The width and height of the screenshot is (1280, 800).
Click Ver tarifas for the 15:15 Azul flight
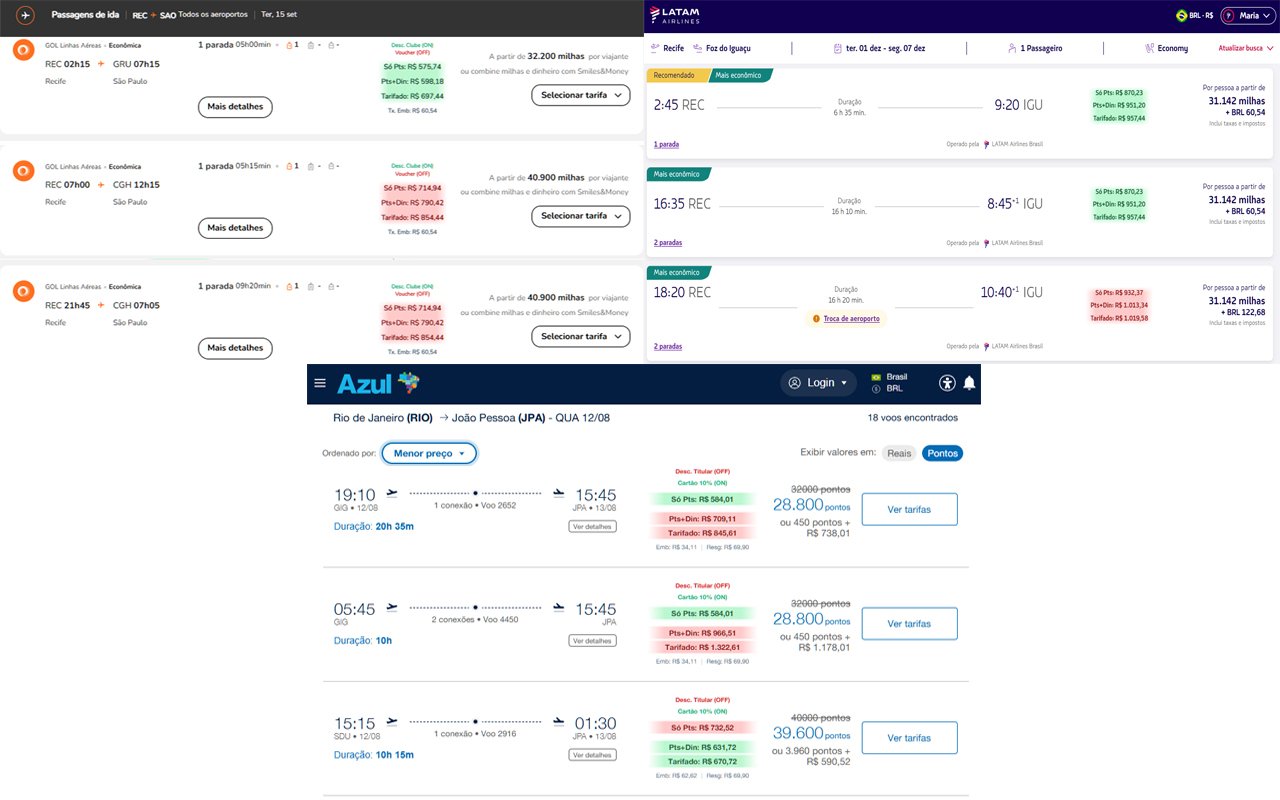[x=909, y=738]
